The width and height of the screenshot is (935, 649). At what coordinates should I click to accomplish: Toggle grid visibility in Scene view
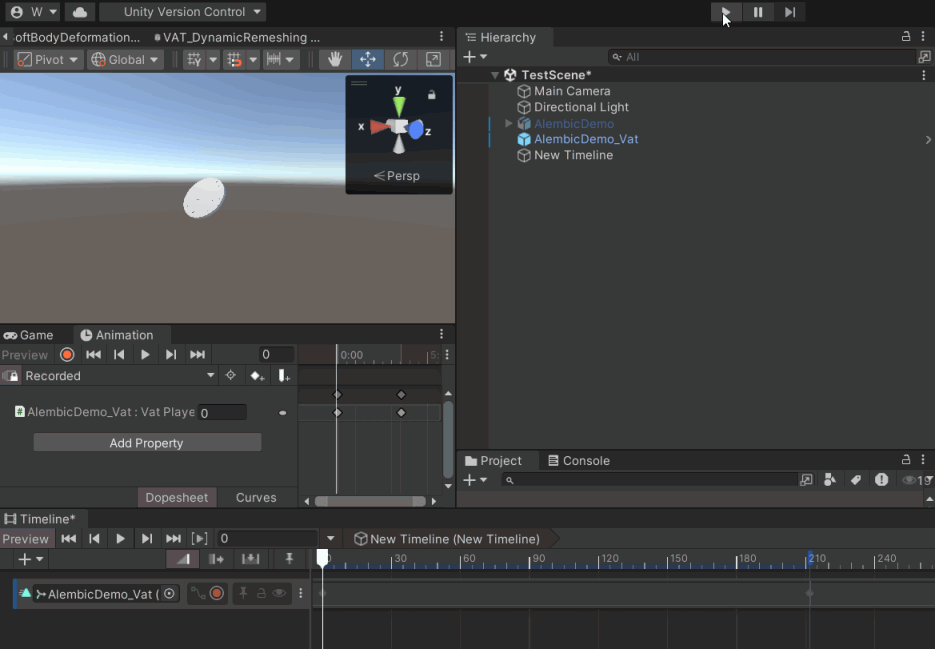[x=194, y=60]
